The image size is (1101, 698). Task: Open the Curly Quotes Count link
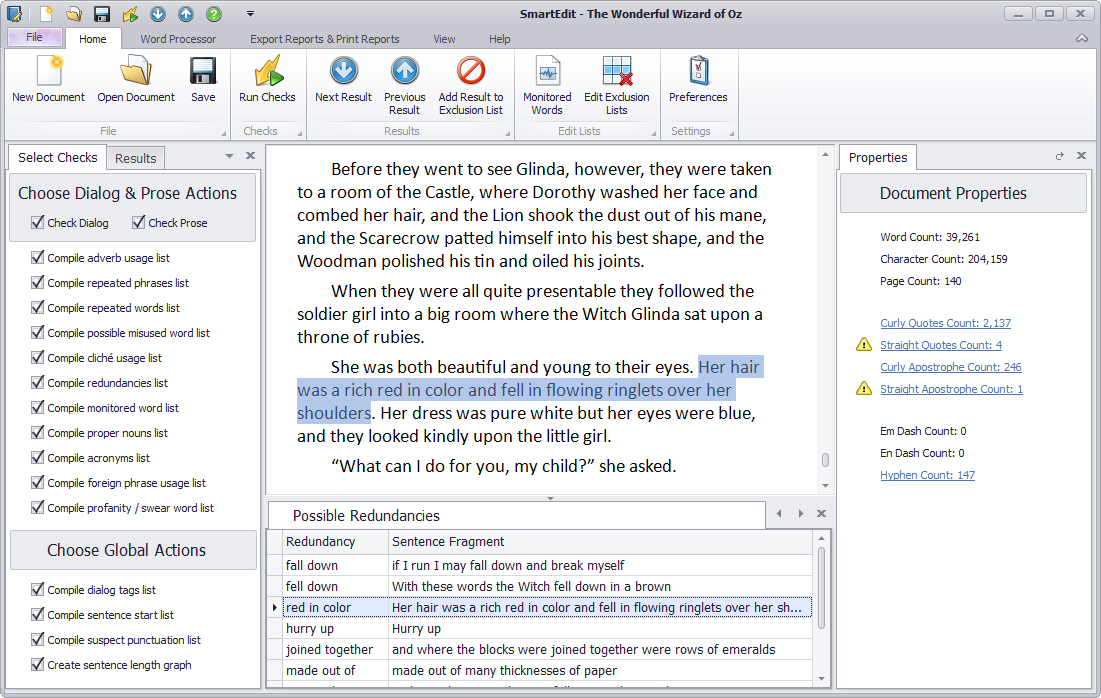click(x=944, y=322)
